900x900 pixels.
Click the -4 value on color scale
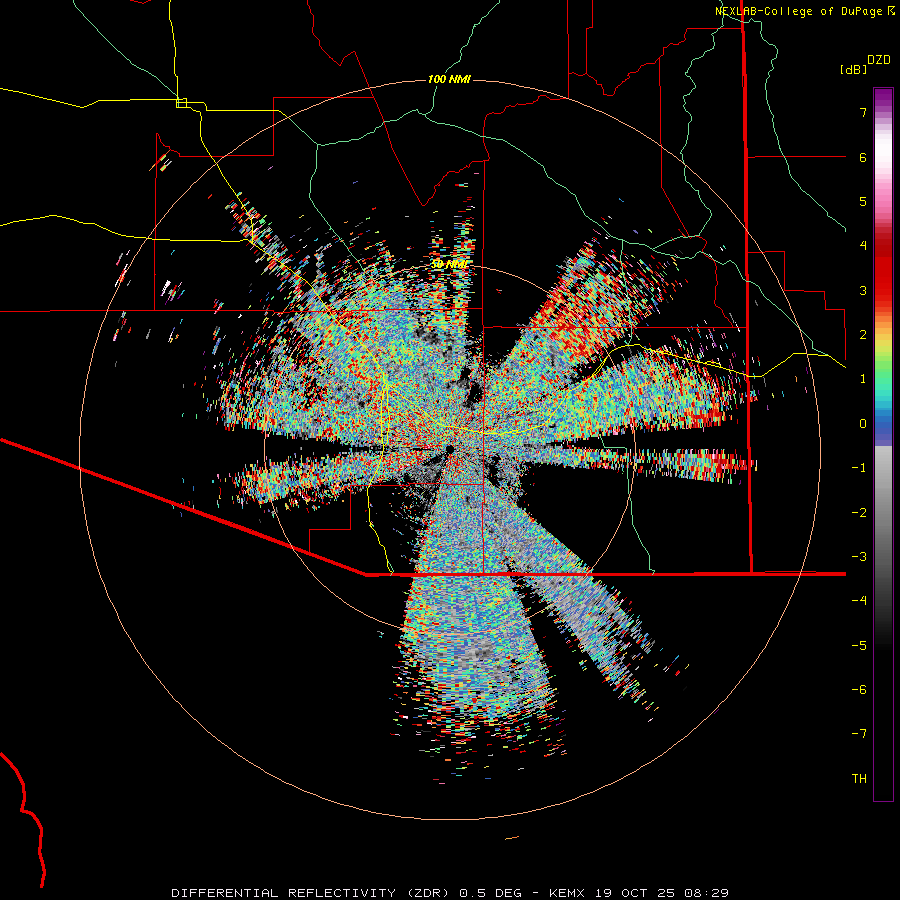click(859, 601)
